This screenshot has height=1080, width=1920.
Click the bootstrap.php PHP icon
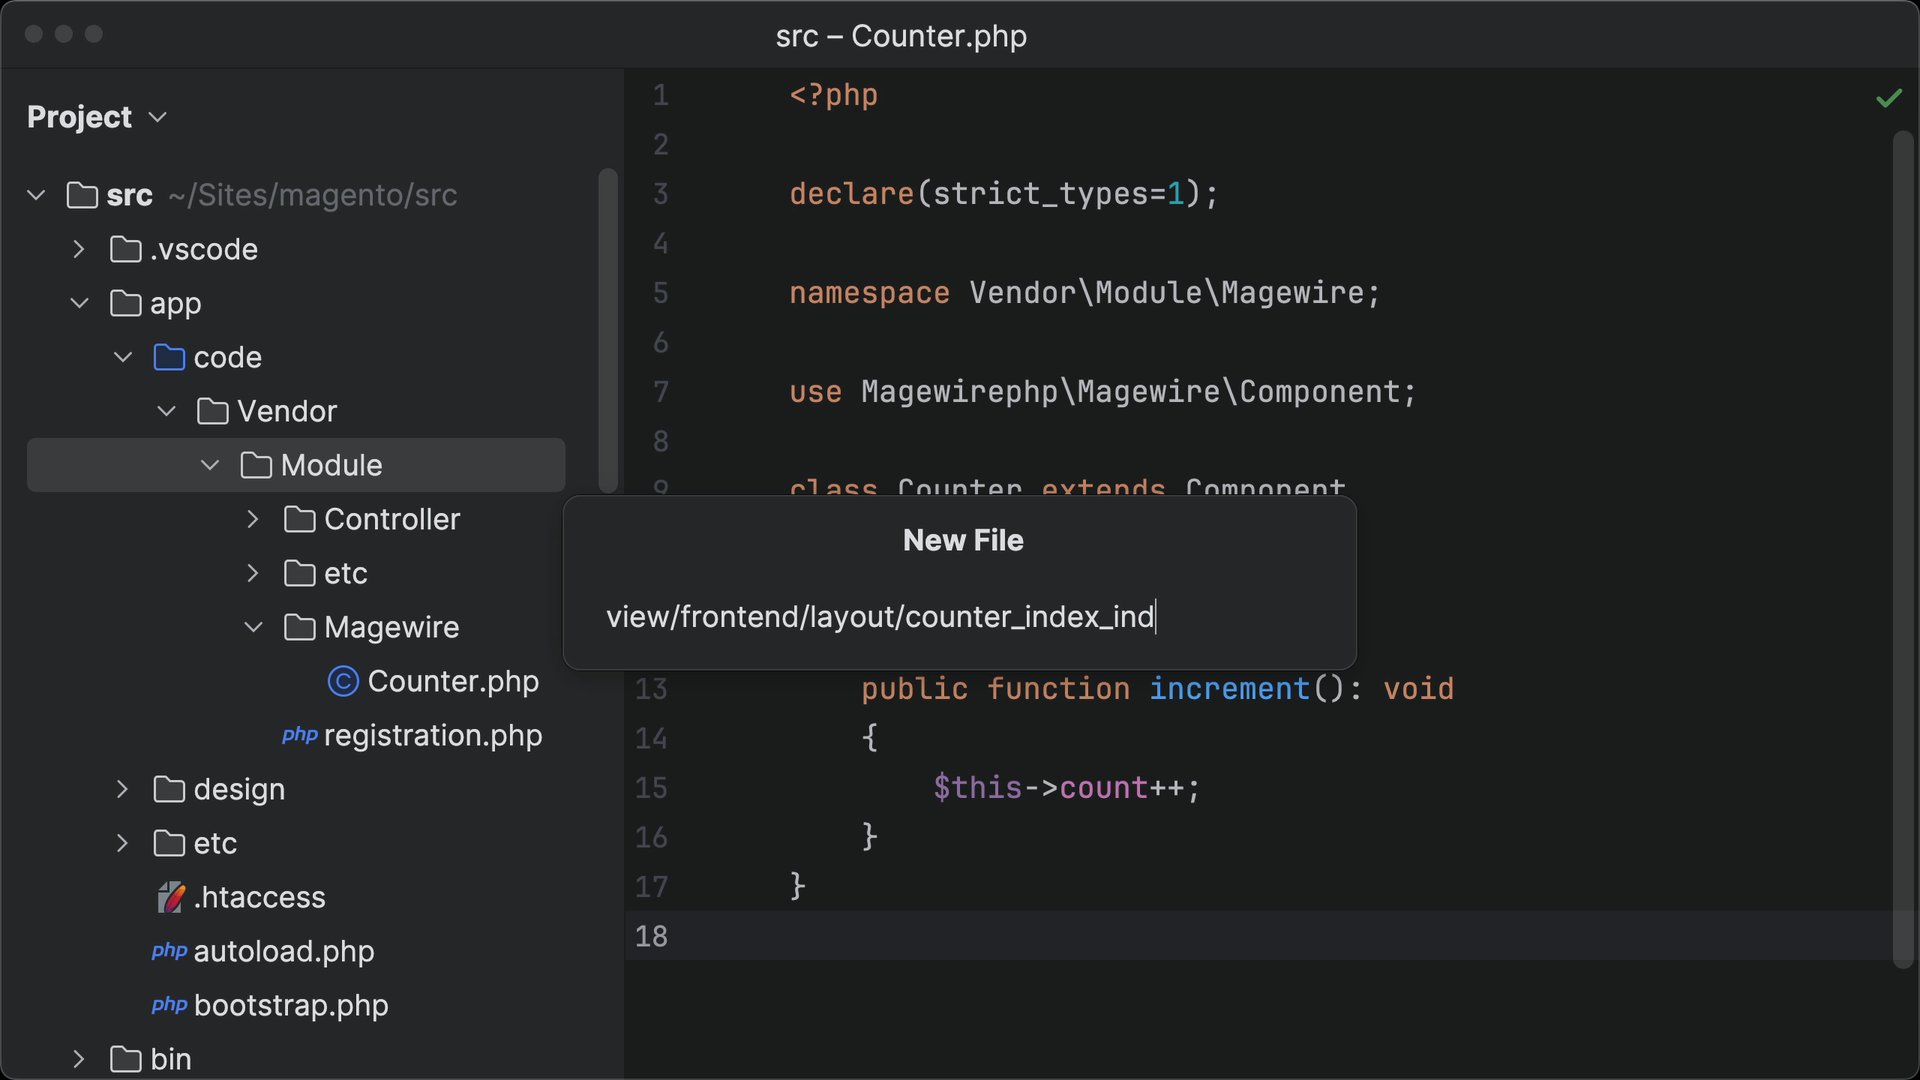point(169,1005)
